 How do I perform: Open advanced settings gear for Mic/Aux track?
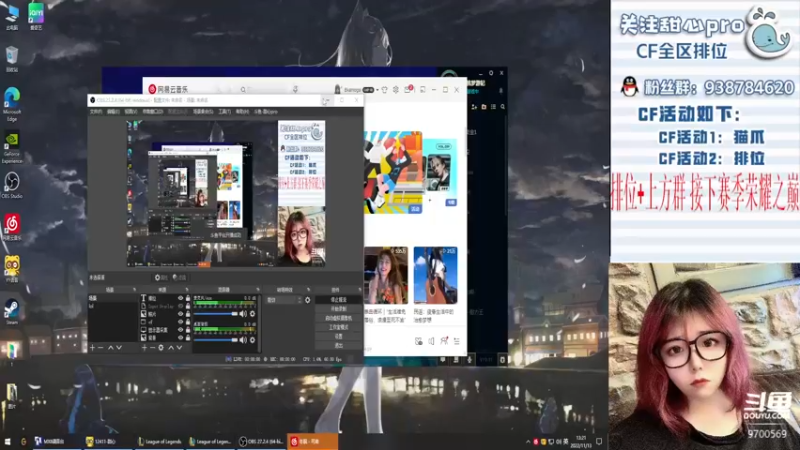pos(252,314)
